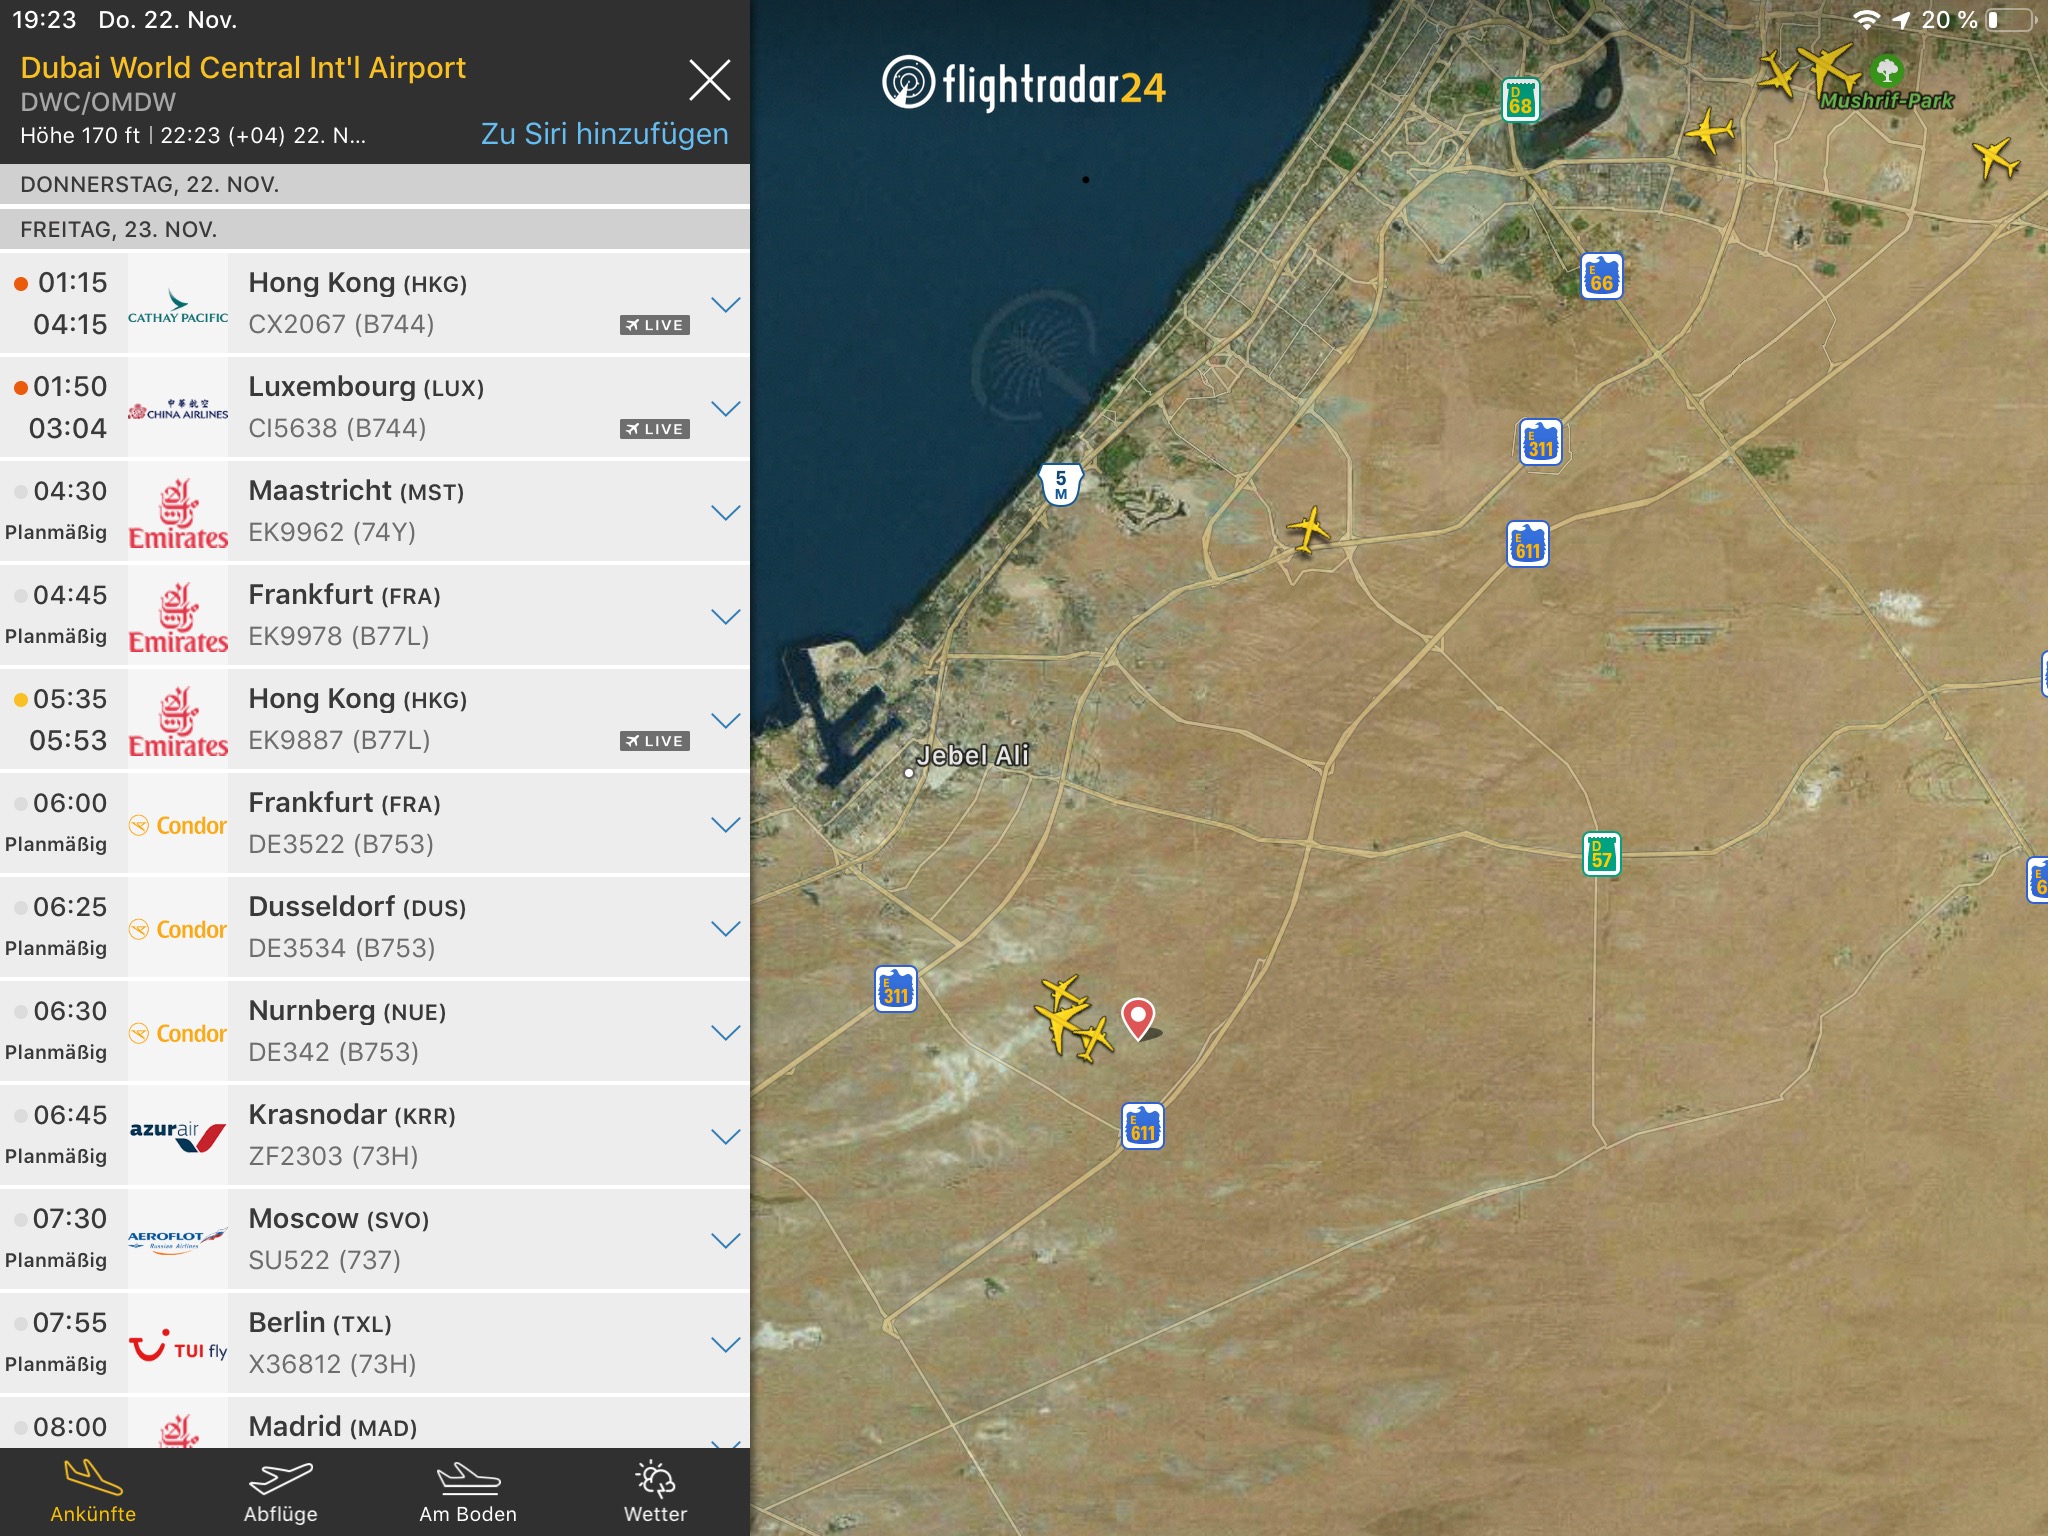Tap the flightradar24 logo
This screenshot has width=2048, height=1536.
coord(1024,84)
